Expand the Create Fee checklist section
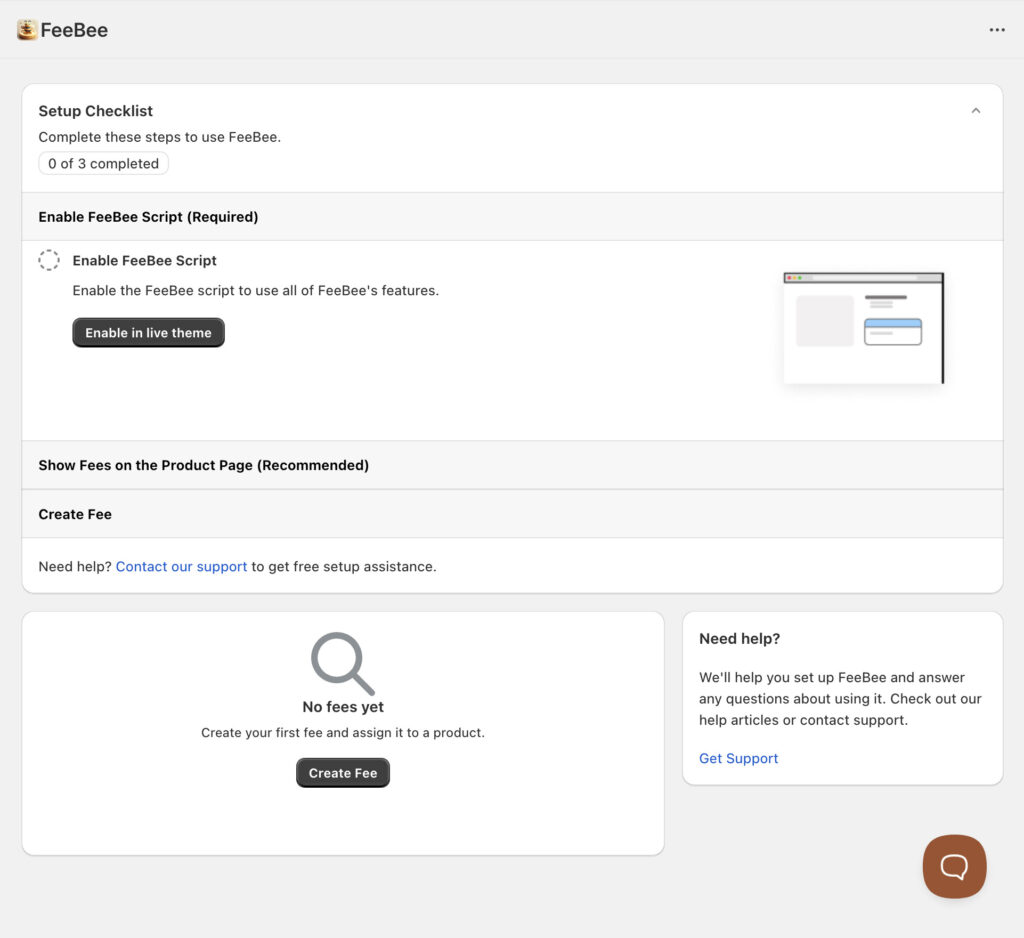The image size is (1024, 938). (75, 514)
